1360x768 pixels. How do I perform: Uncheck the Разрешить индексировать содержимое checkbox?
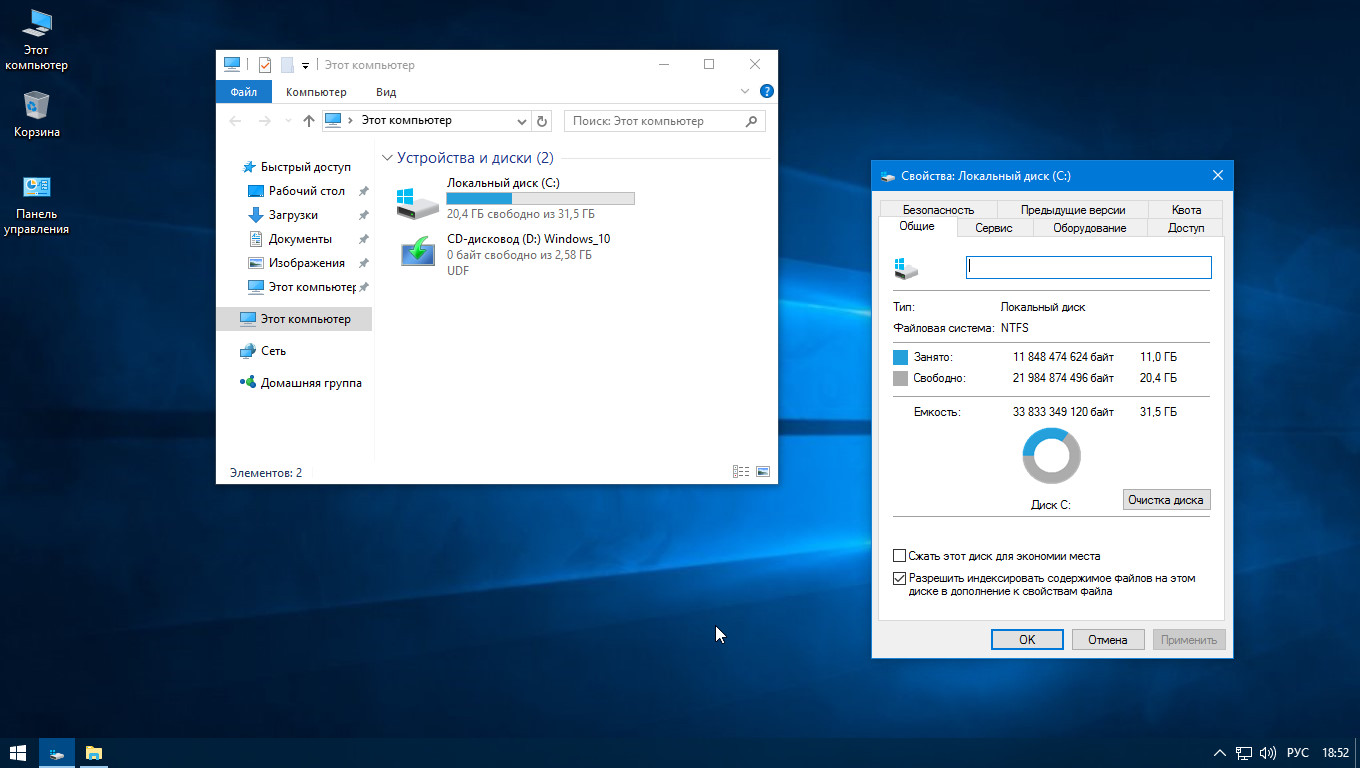[x=900, y=578]
